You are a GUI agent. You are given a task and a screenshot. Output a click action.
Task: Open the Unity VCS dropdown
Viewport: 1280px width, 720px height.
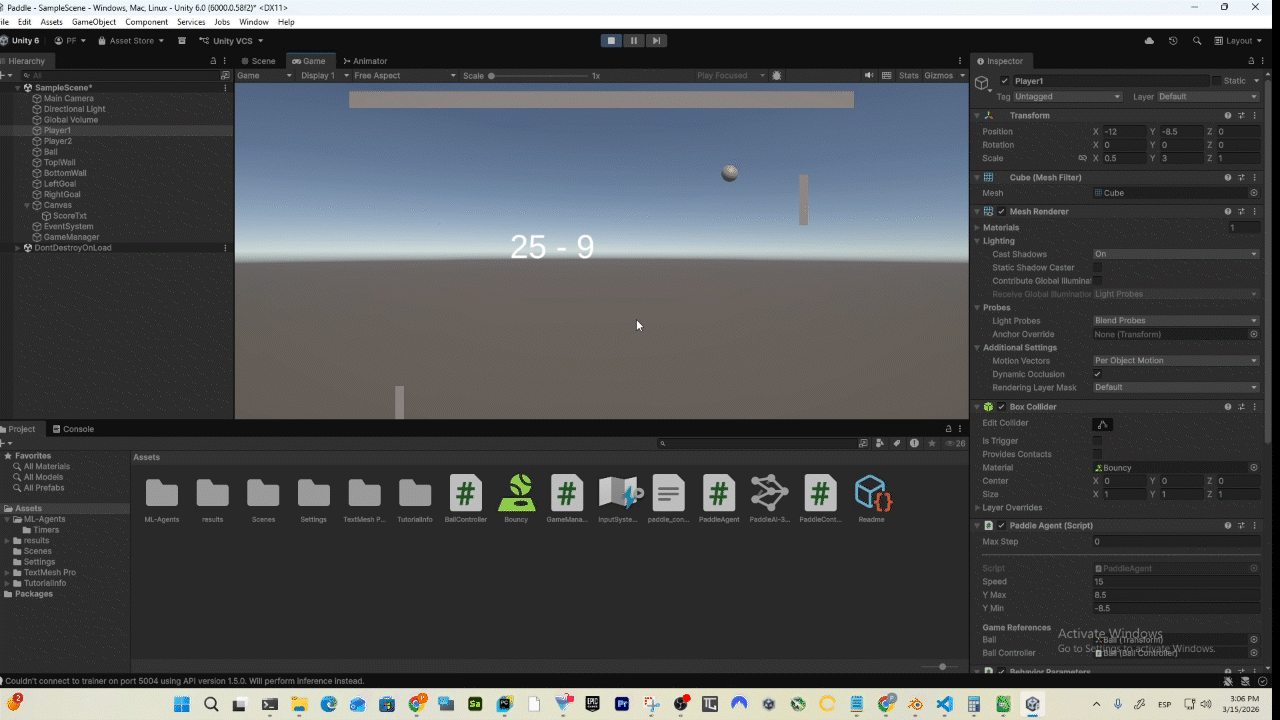pyautogui.click(x=231, y=41)
